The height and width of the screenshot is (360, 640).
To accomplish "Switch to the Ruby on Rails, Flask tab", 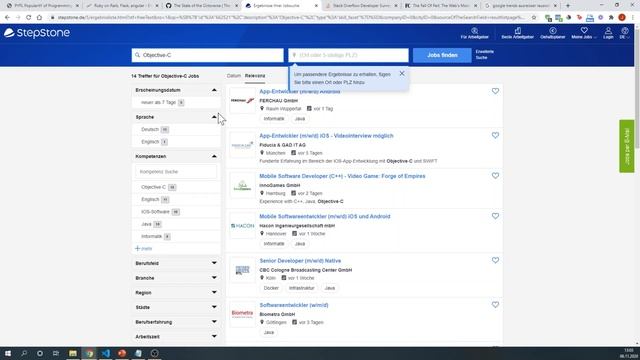I will coord(122,6).
